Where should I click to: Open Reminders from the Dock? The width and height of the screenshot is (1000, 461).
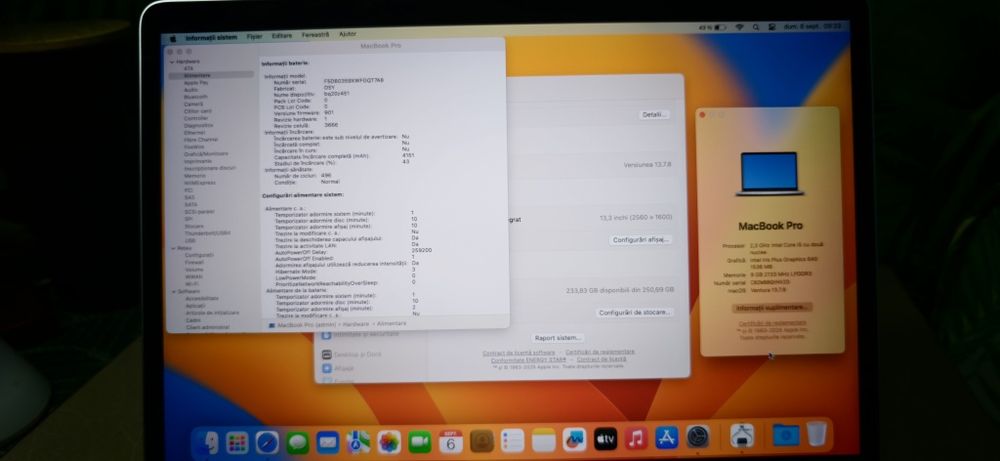(x=512, y=440)
